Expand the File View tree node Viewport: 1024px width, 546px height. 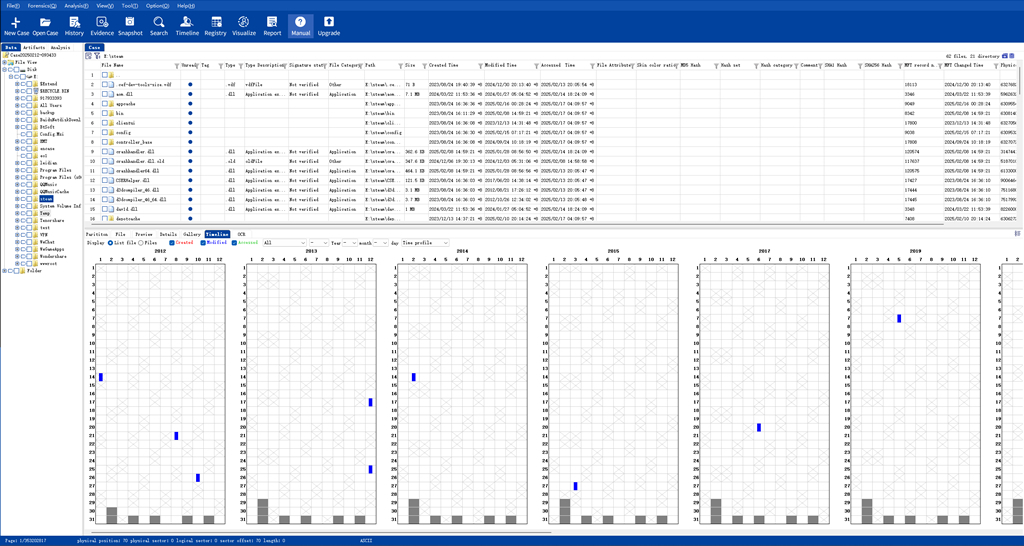(x=5, y=62)
